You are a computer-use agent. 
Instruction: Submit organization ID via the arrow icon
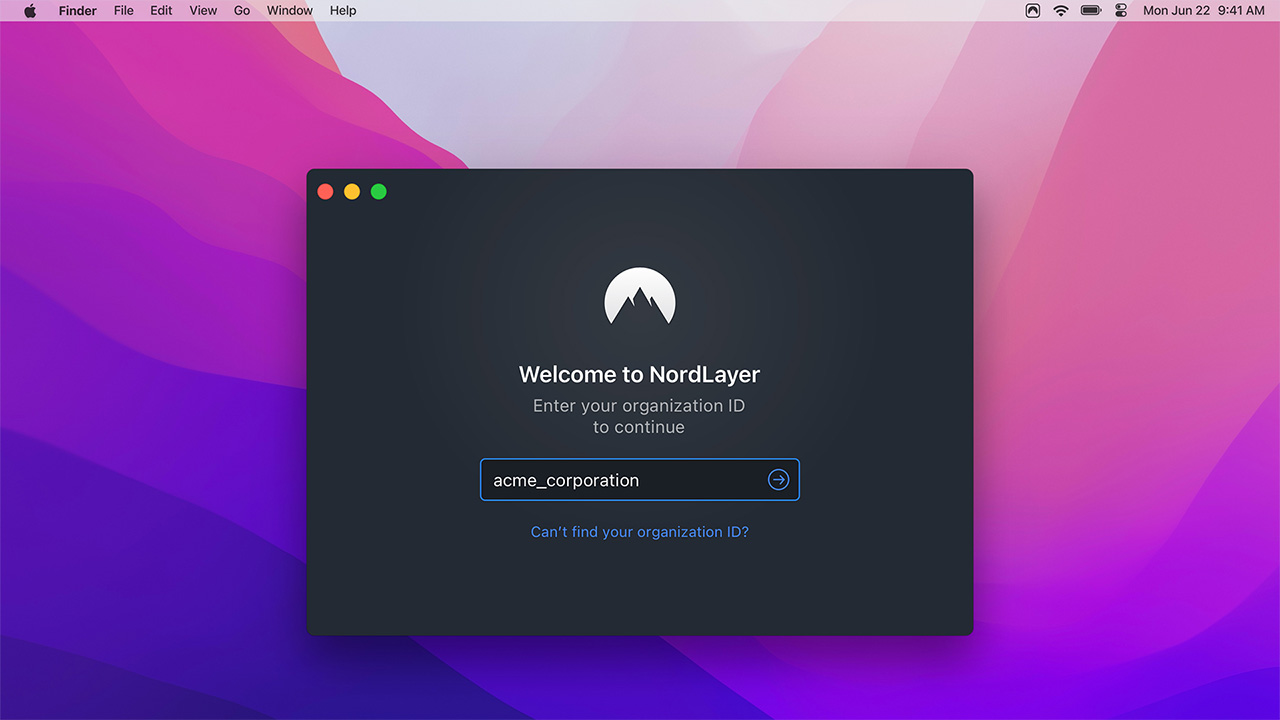point(778,480)
